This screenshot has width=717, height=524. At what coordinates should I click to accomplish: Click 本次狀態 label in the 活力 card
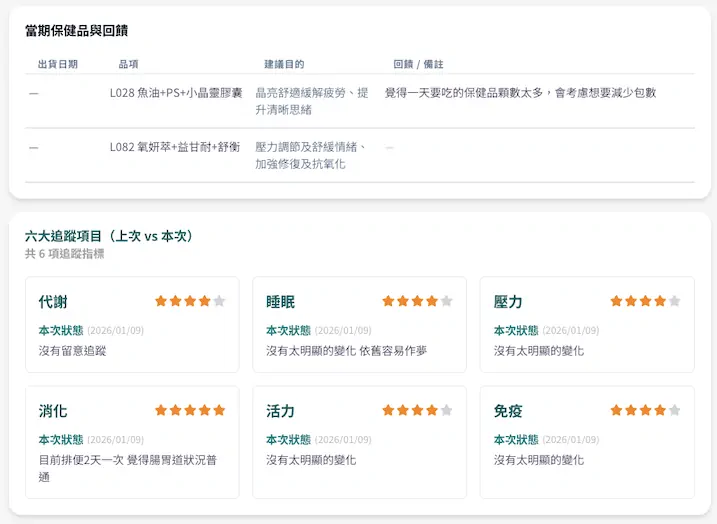coord(288,440)
